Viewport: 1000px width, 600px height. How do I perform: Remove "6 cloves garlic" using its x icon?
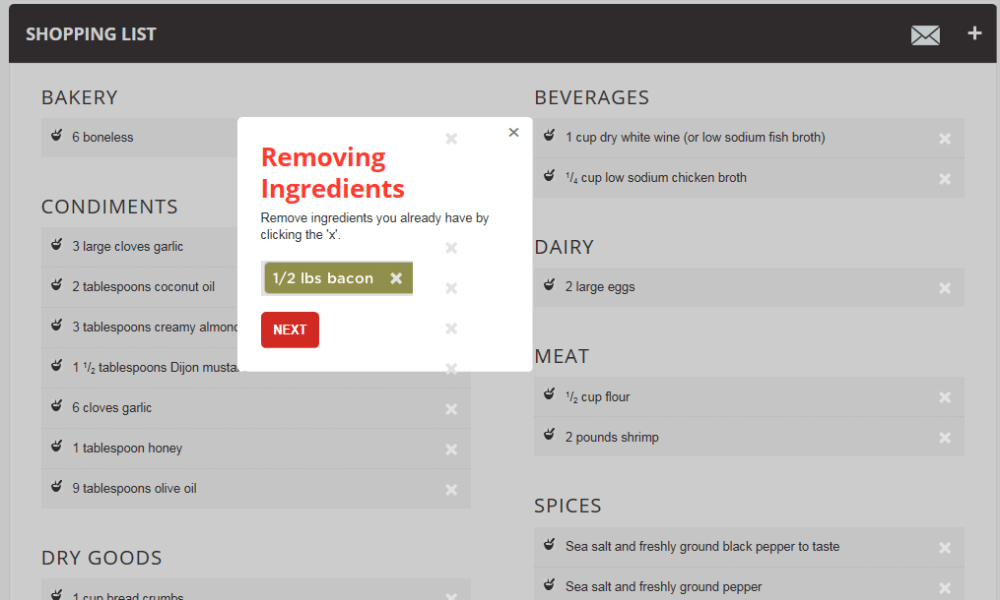(x=450, y=408)
